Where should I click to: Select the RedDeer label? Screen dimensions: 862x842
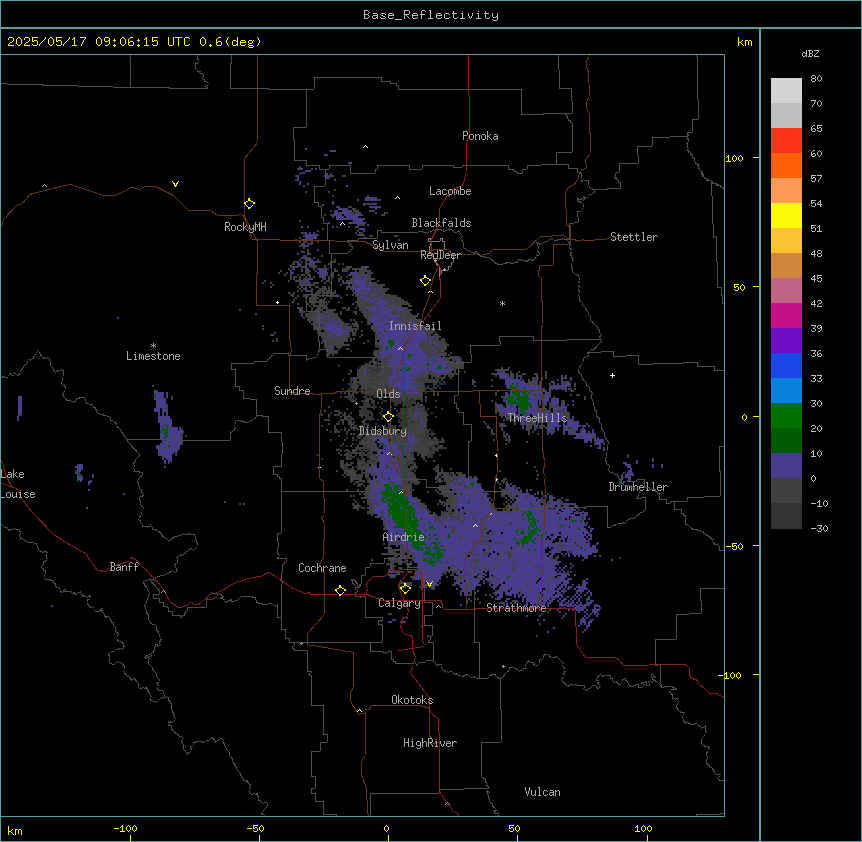click(440, 255)
